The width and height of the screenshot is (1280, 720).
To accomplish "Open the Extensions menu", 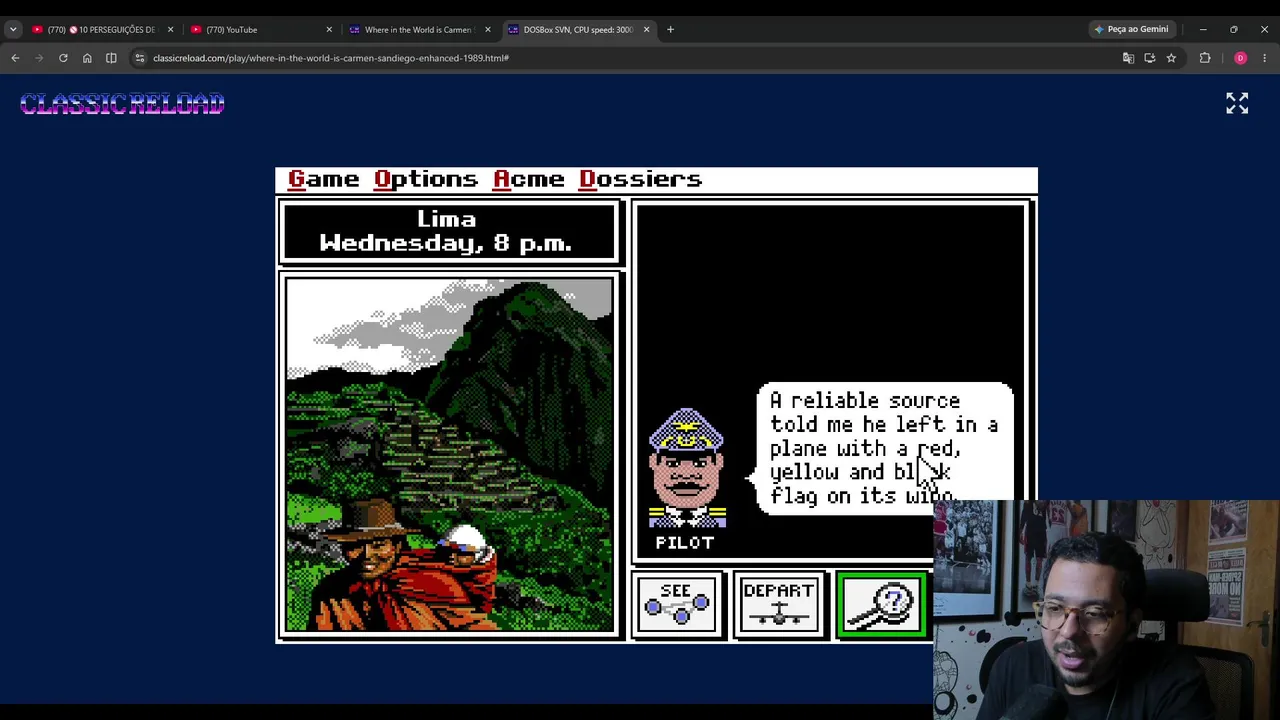I will [1205, 58].
